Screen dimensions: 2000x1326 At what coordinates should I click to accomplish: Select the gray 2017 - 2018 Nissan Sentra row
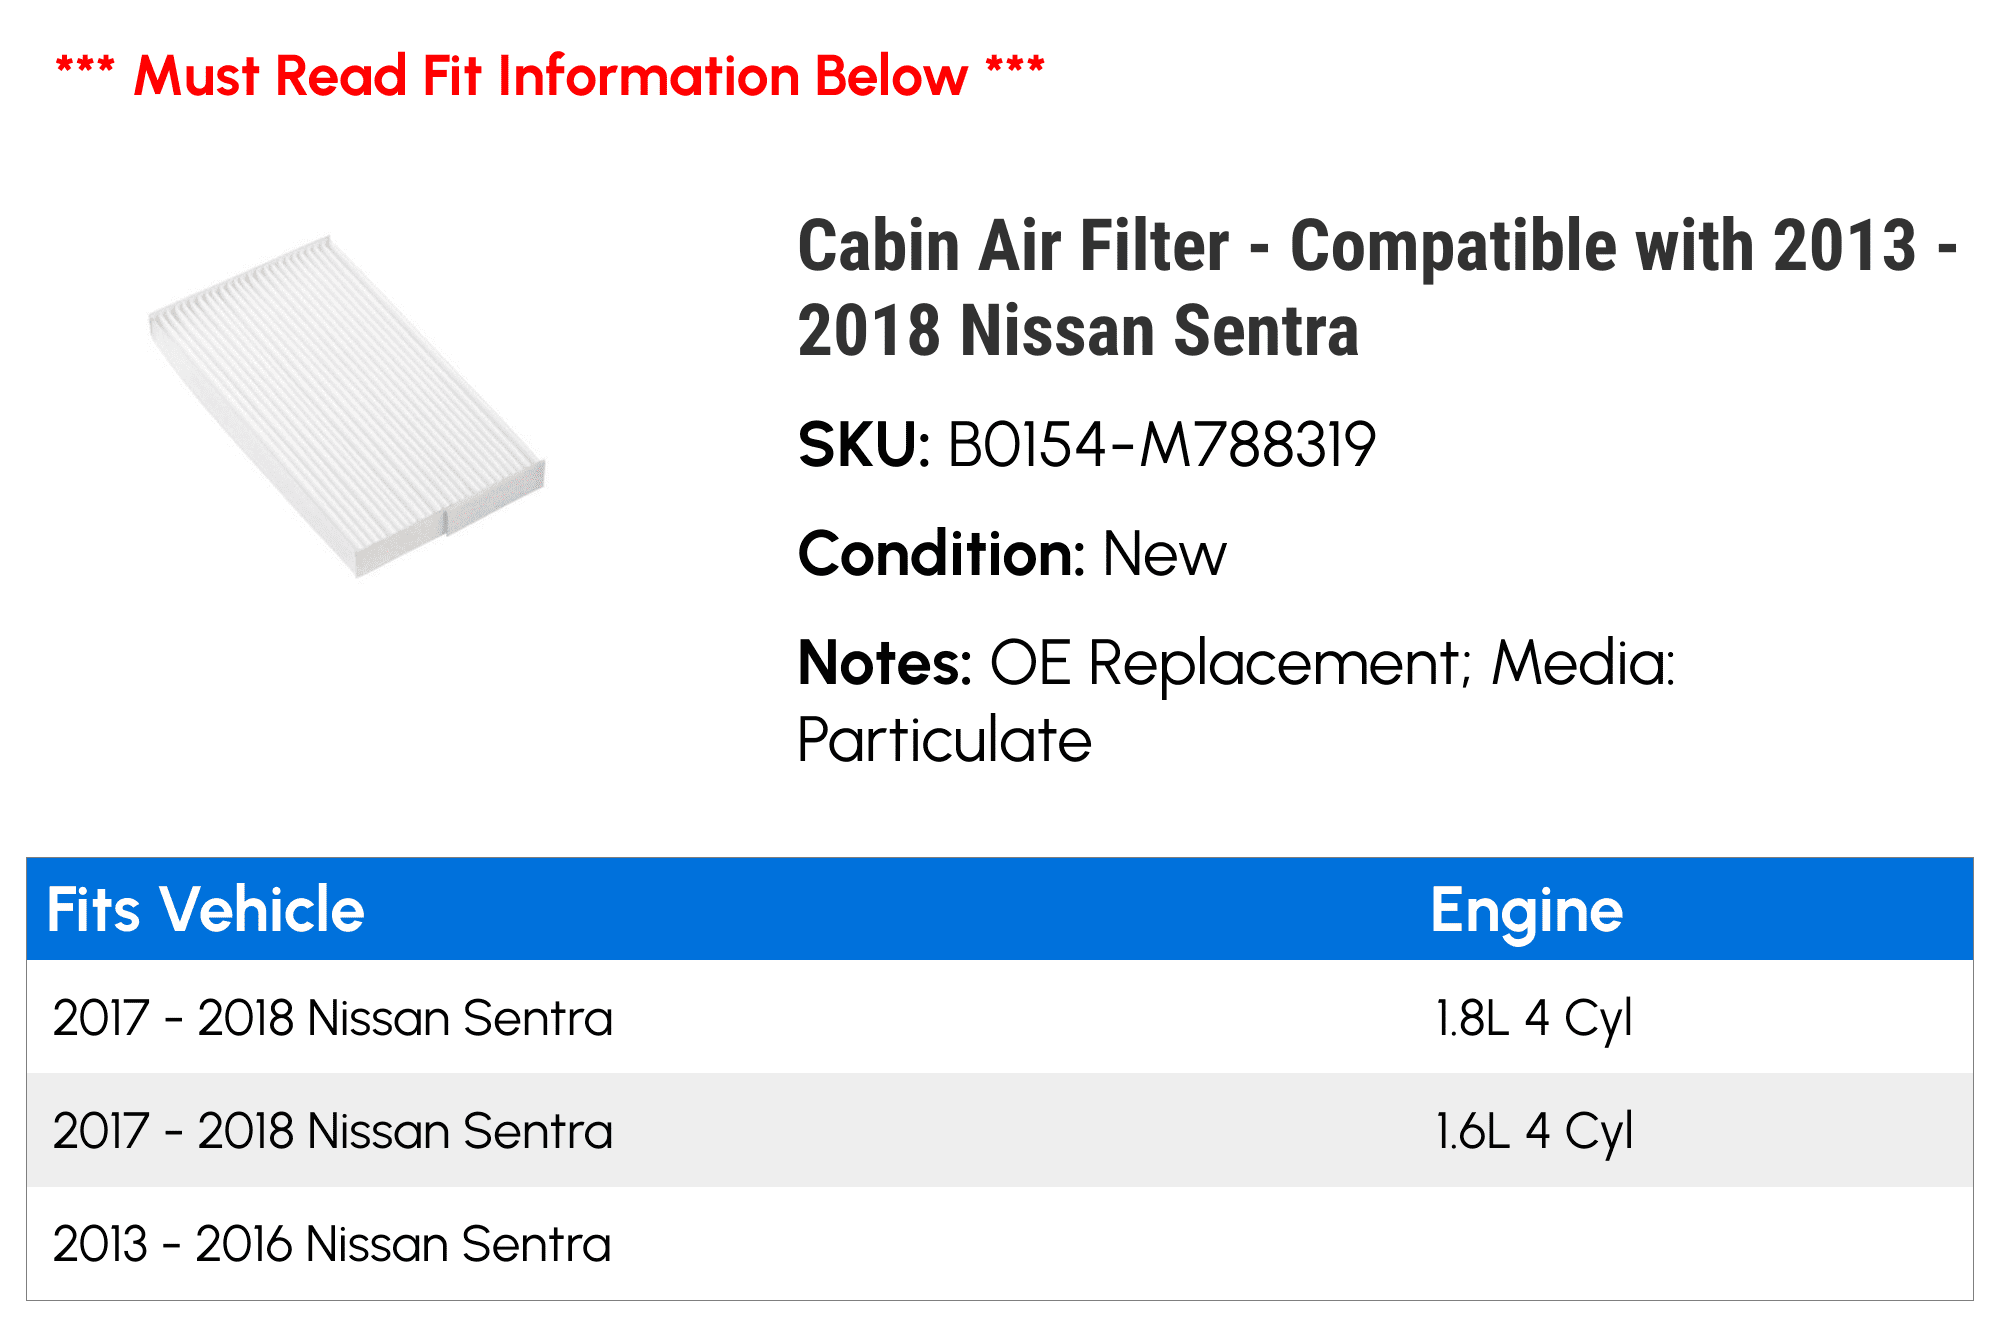pos(1000,1130)
